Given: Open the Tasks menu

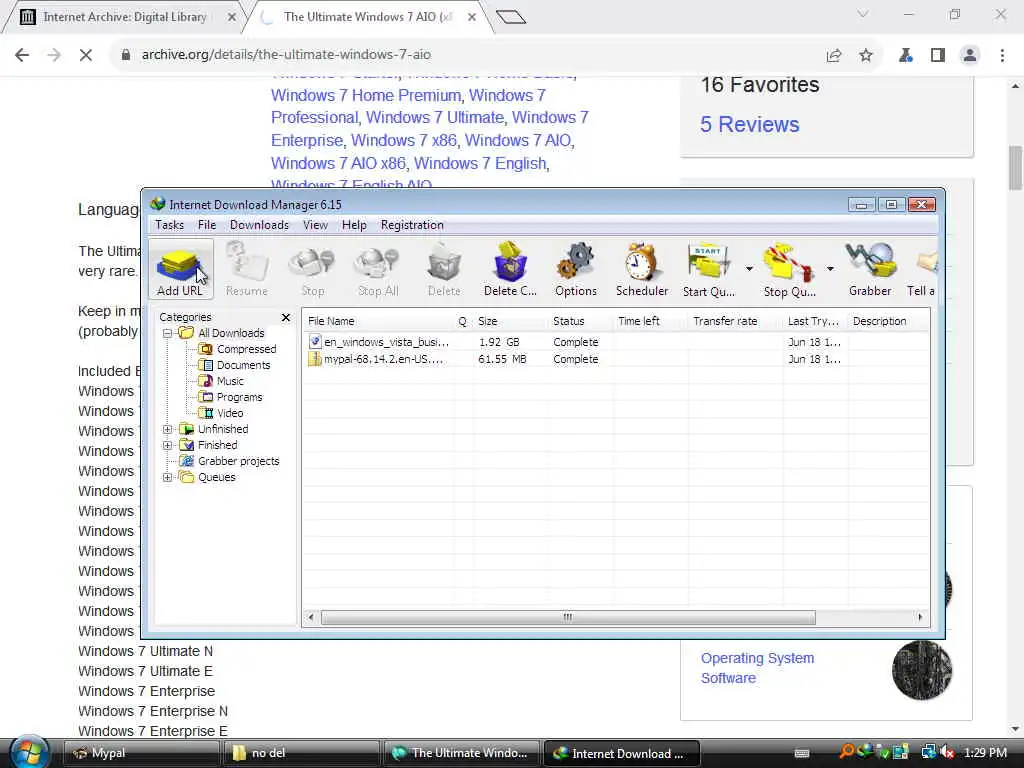Looking at the screenshot, I should (x=169, y=225).
